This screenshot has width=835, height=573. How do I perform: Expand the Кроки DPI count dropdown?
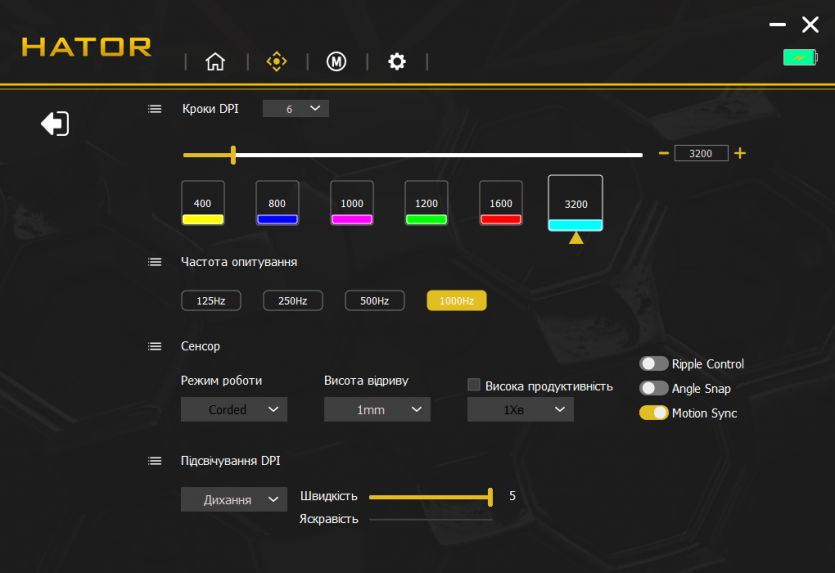[296, 109]
